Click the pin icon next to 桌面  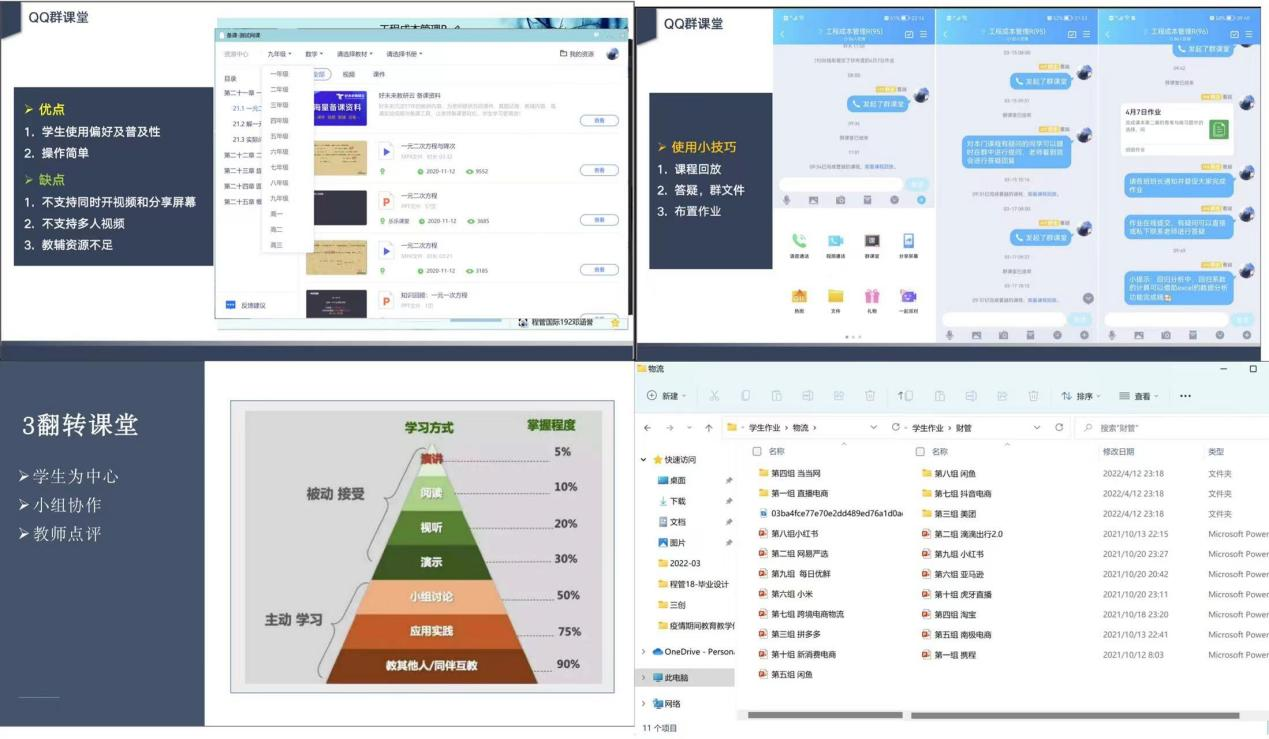pyautogui.click(x=728, y=481)
